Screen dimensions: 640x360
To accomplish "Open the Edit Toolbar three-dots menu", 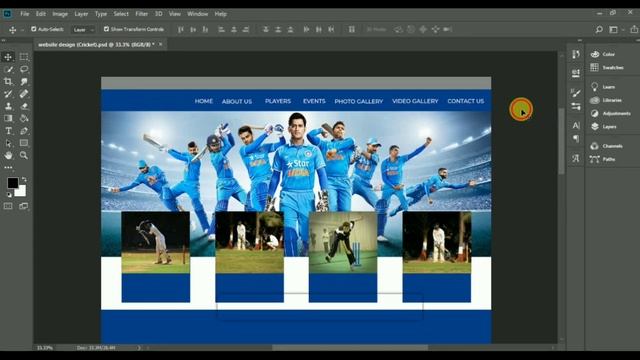I will point(8,167).
